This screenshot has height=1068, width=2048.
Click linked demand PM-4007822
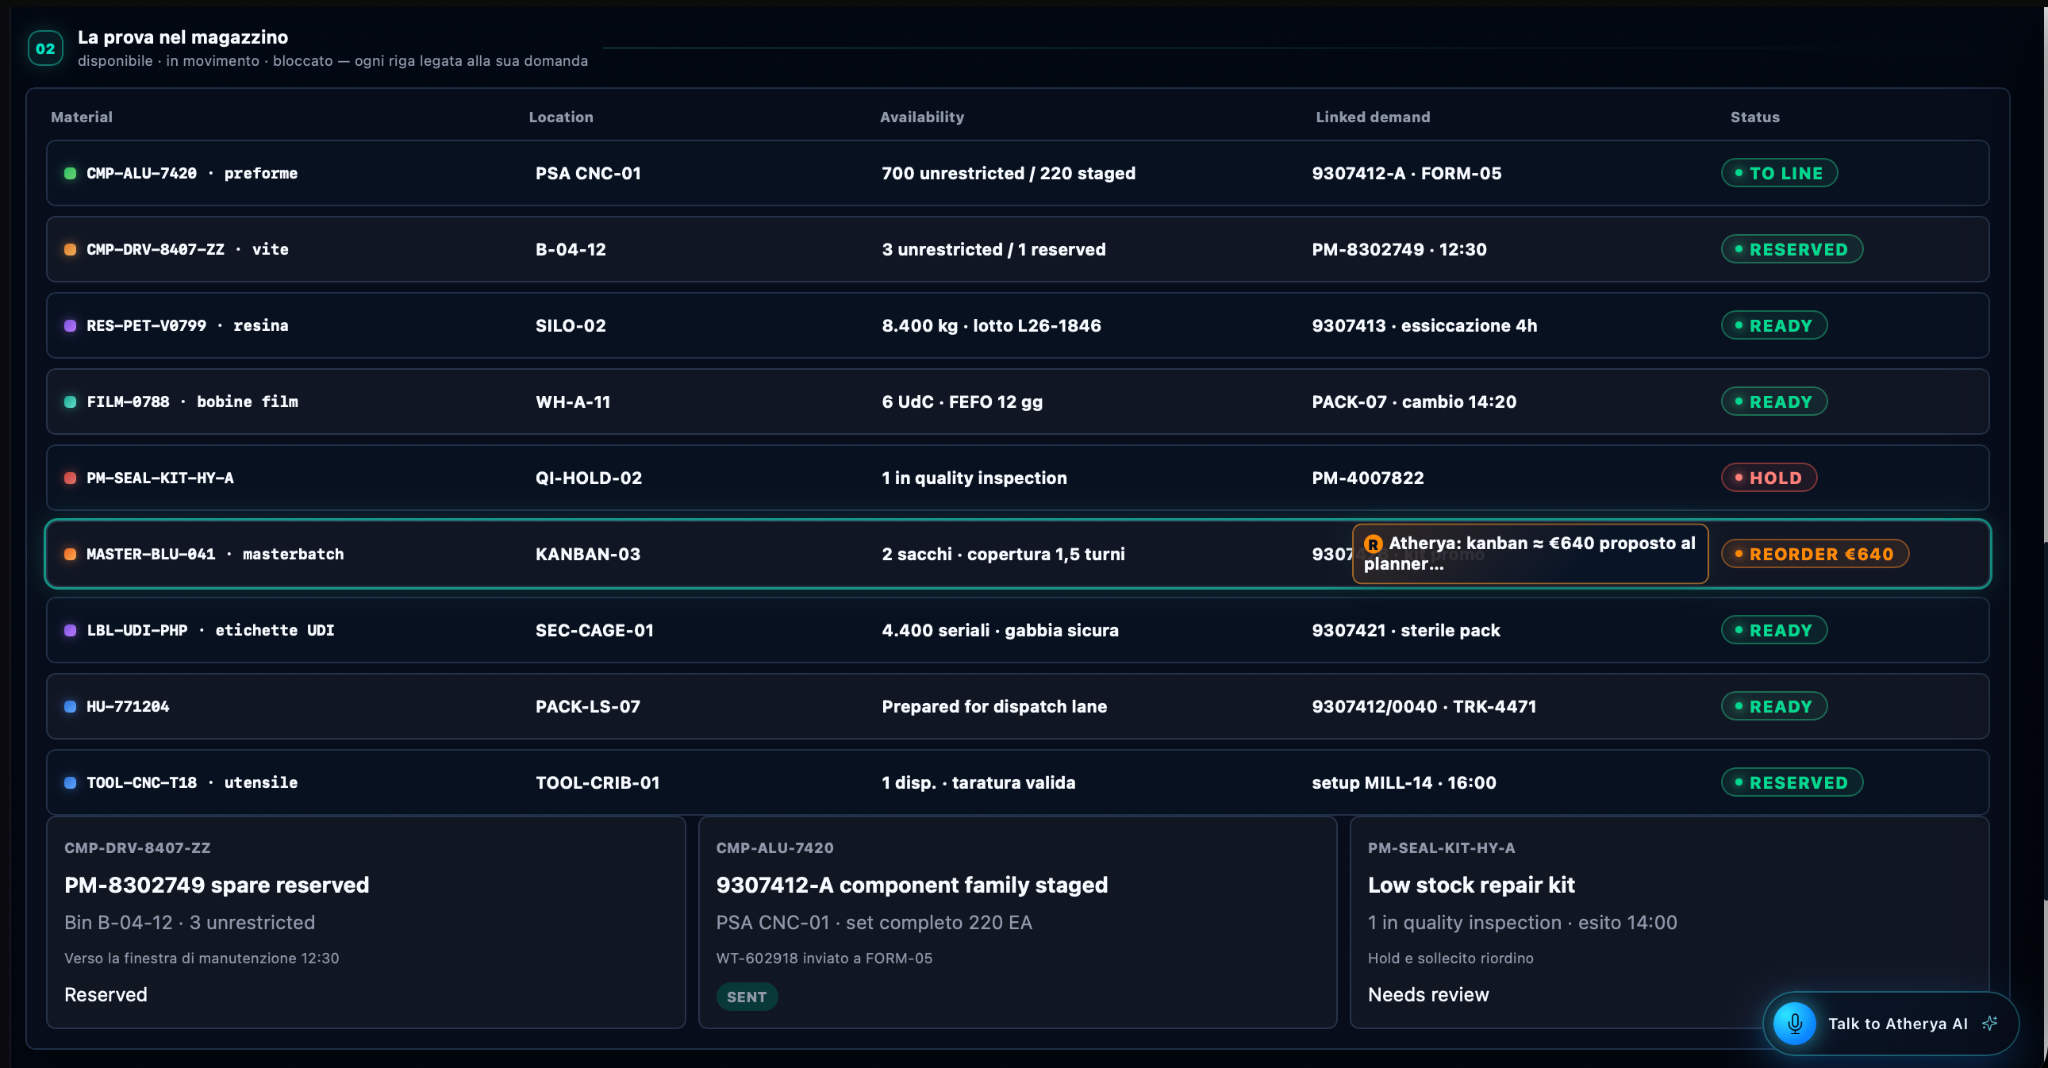[x=1368, y=478]
